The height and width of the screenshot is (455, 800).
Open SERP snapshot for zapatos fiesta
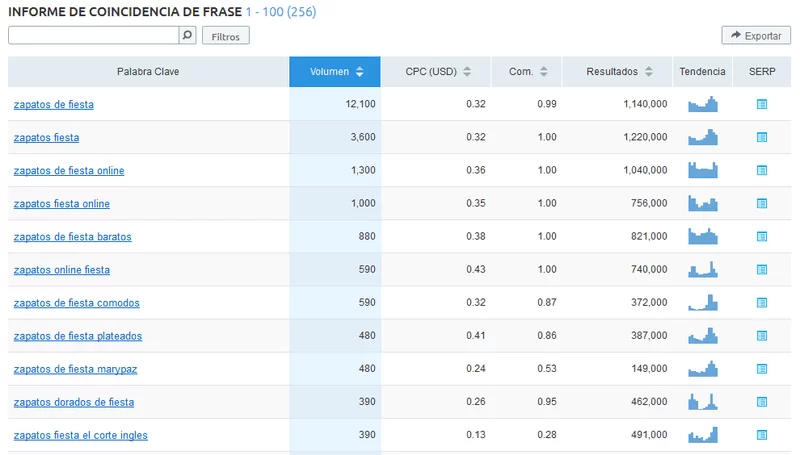click(762, 137)
